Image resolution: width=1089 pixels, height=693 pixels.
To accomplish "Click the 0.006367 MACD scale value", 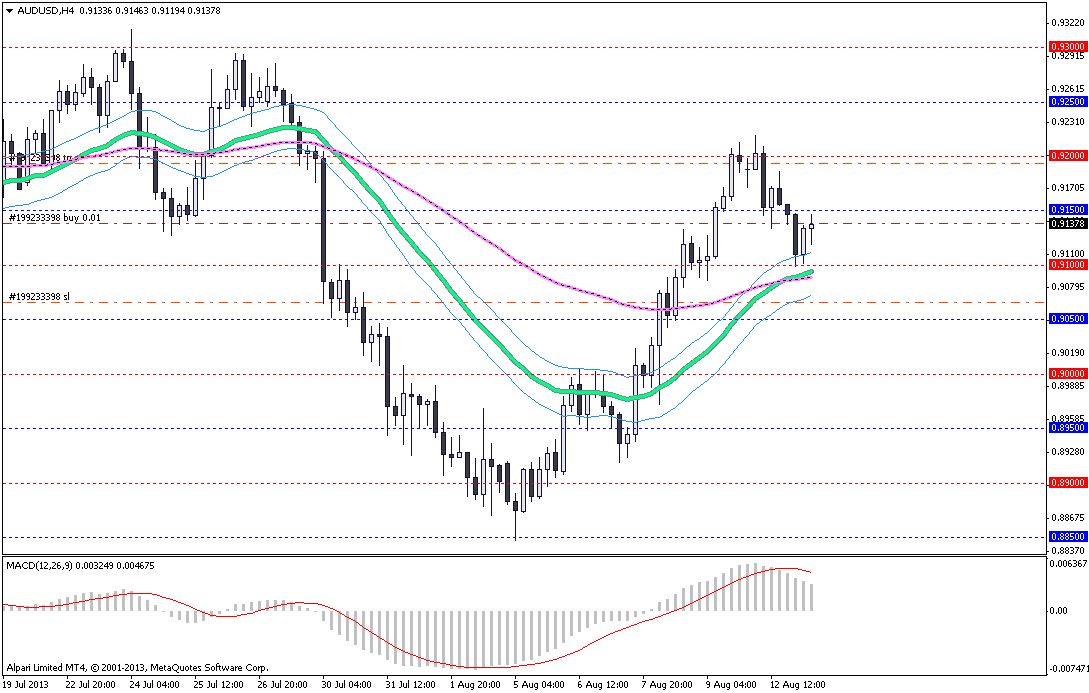I will point(1070,564).
